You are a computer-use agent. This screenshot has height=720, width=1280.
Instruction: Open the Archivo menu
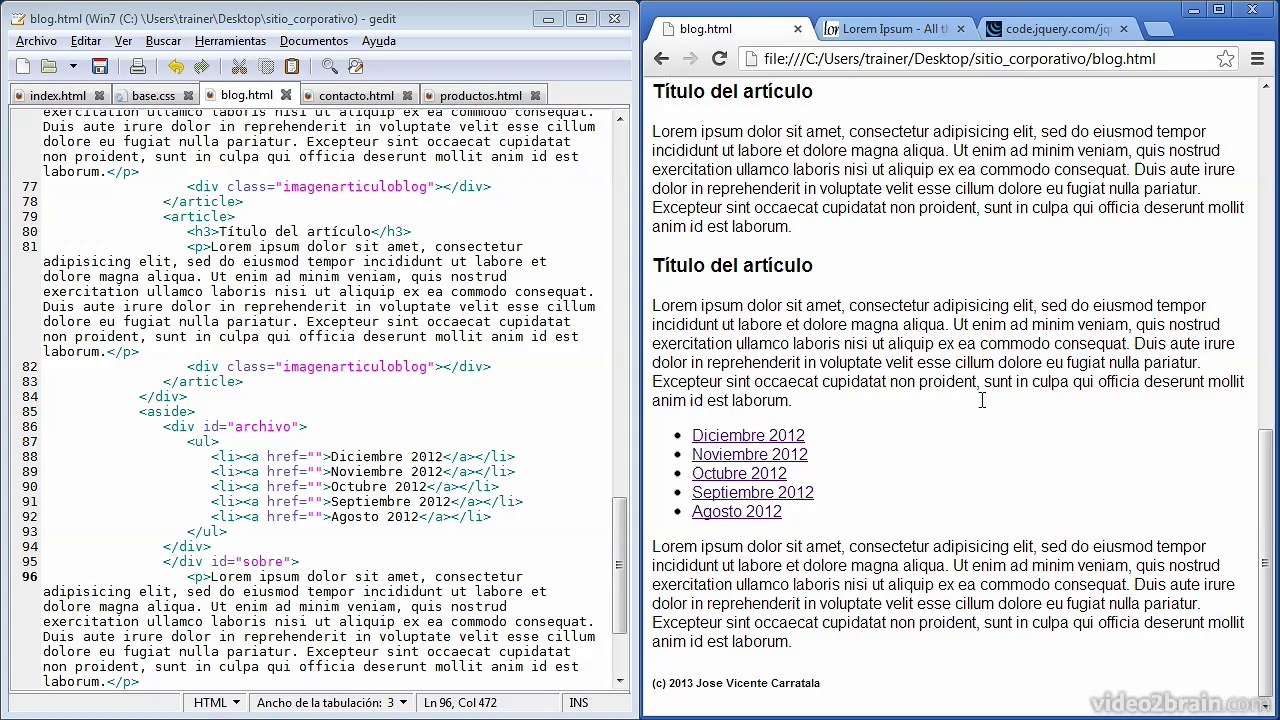click(x=36, y=41)
